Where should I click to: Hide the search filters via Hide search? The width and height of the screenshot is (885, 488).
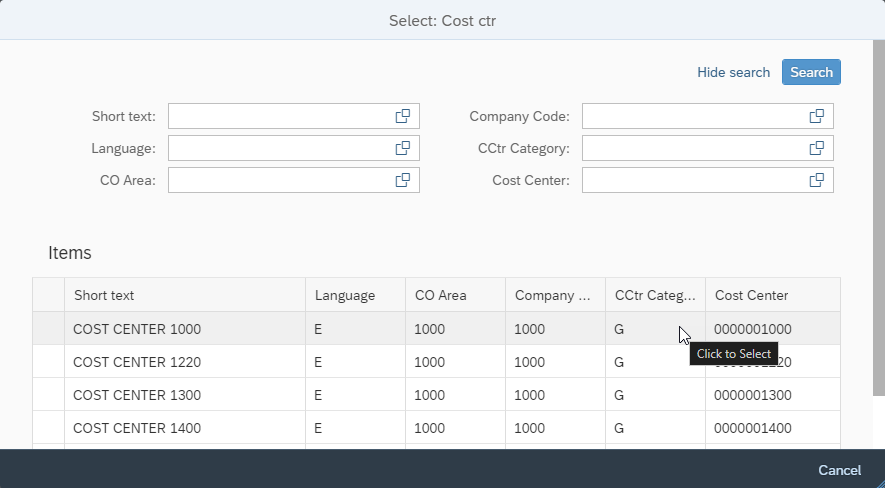coord(733,72)
